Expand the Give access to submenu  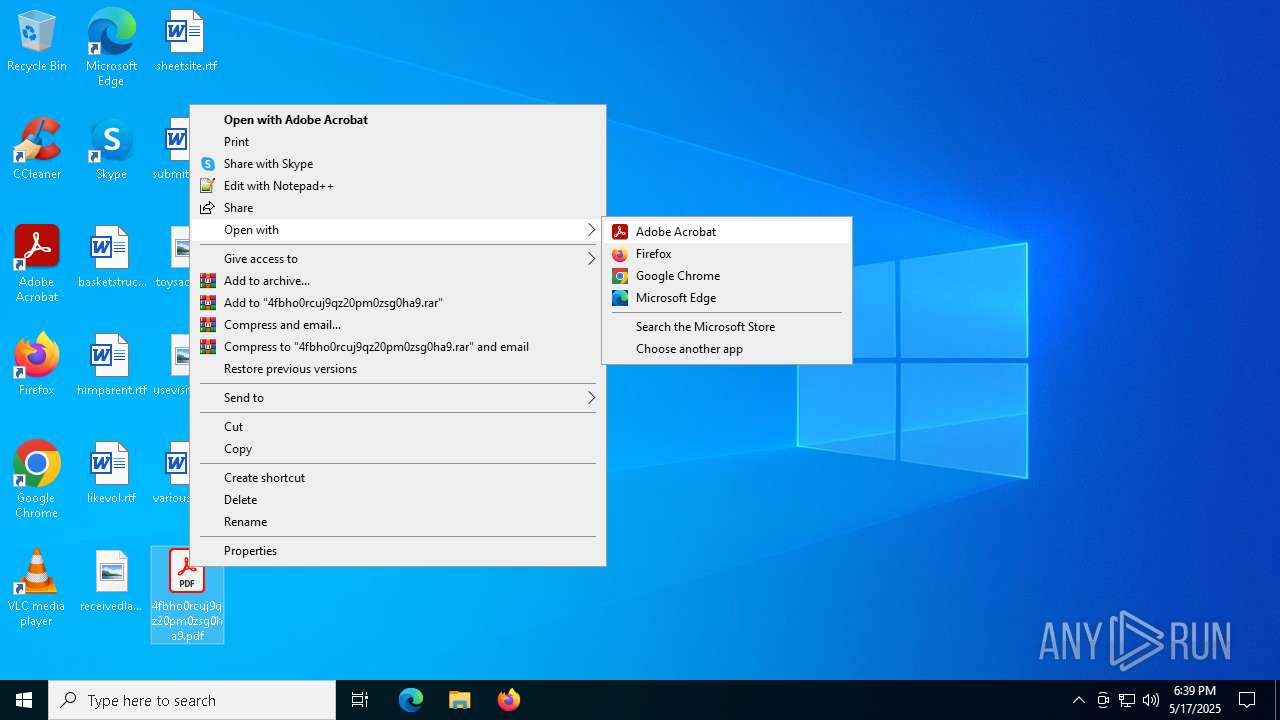coord(398,259)
